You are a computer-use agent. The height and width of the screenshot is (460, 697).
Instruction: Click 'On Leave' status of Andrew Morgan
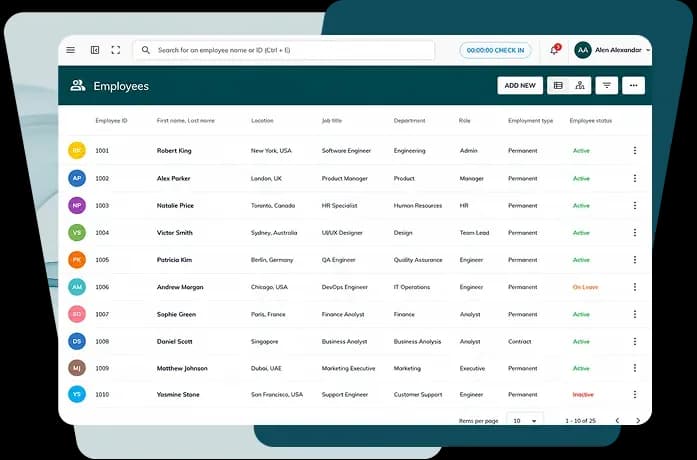(585, 287)
